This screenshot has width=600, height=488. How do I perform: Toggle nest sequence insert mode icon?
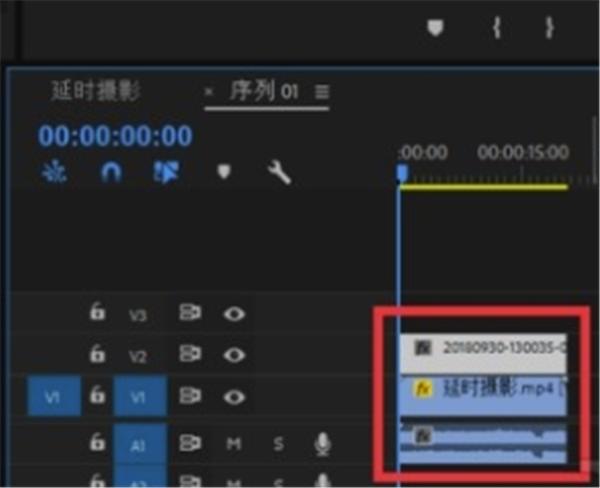point(54,171)
